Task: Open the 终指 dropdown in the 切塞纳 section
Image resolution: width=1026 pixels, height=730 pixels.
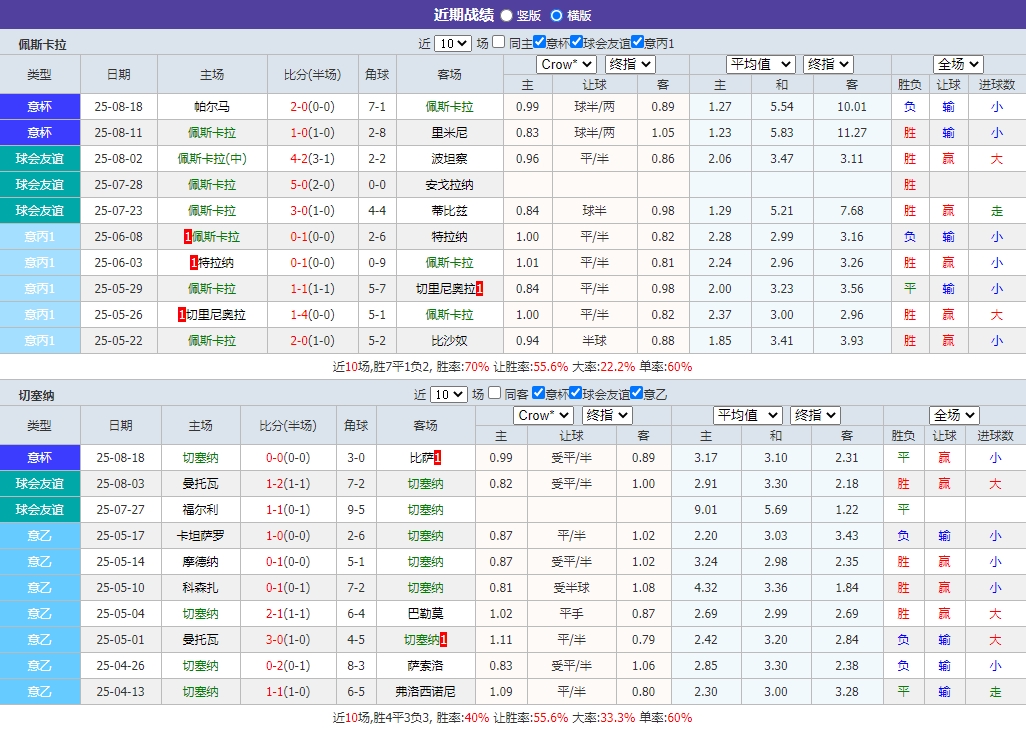Action: [605, 415]
